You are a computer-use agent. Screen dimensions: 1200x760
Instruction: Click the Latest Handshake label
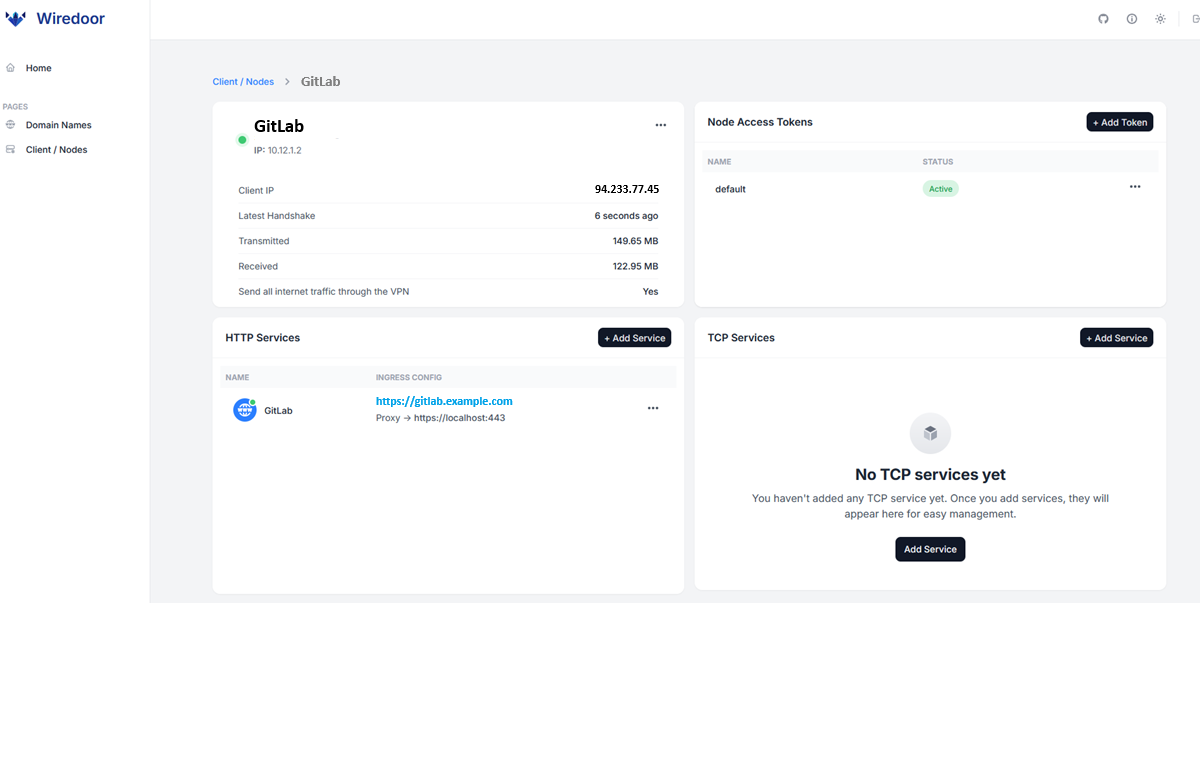tap(277, 216)
